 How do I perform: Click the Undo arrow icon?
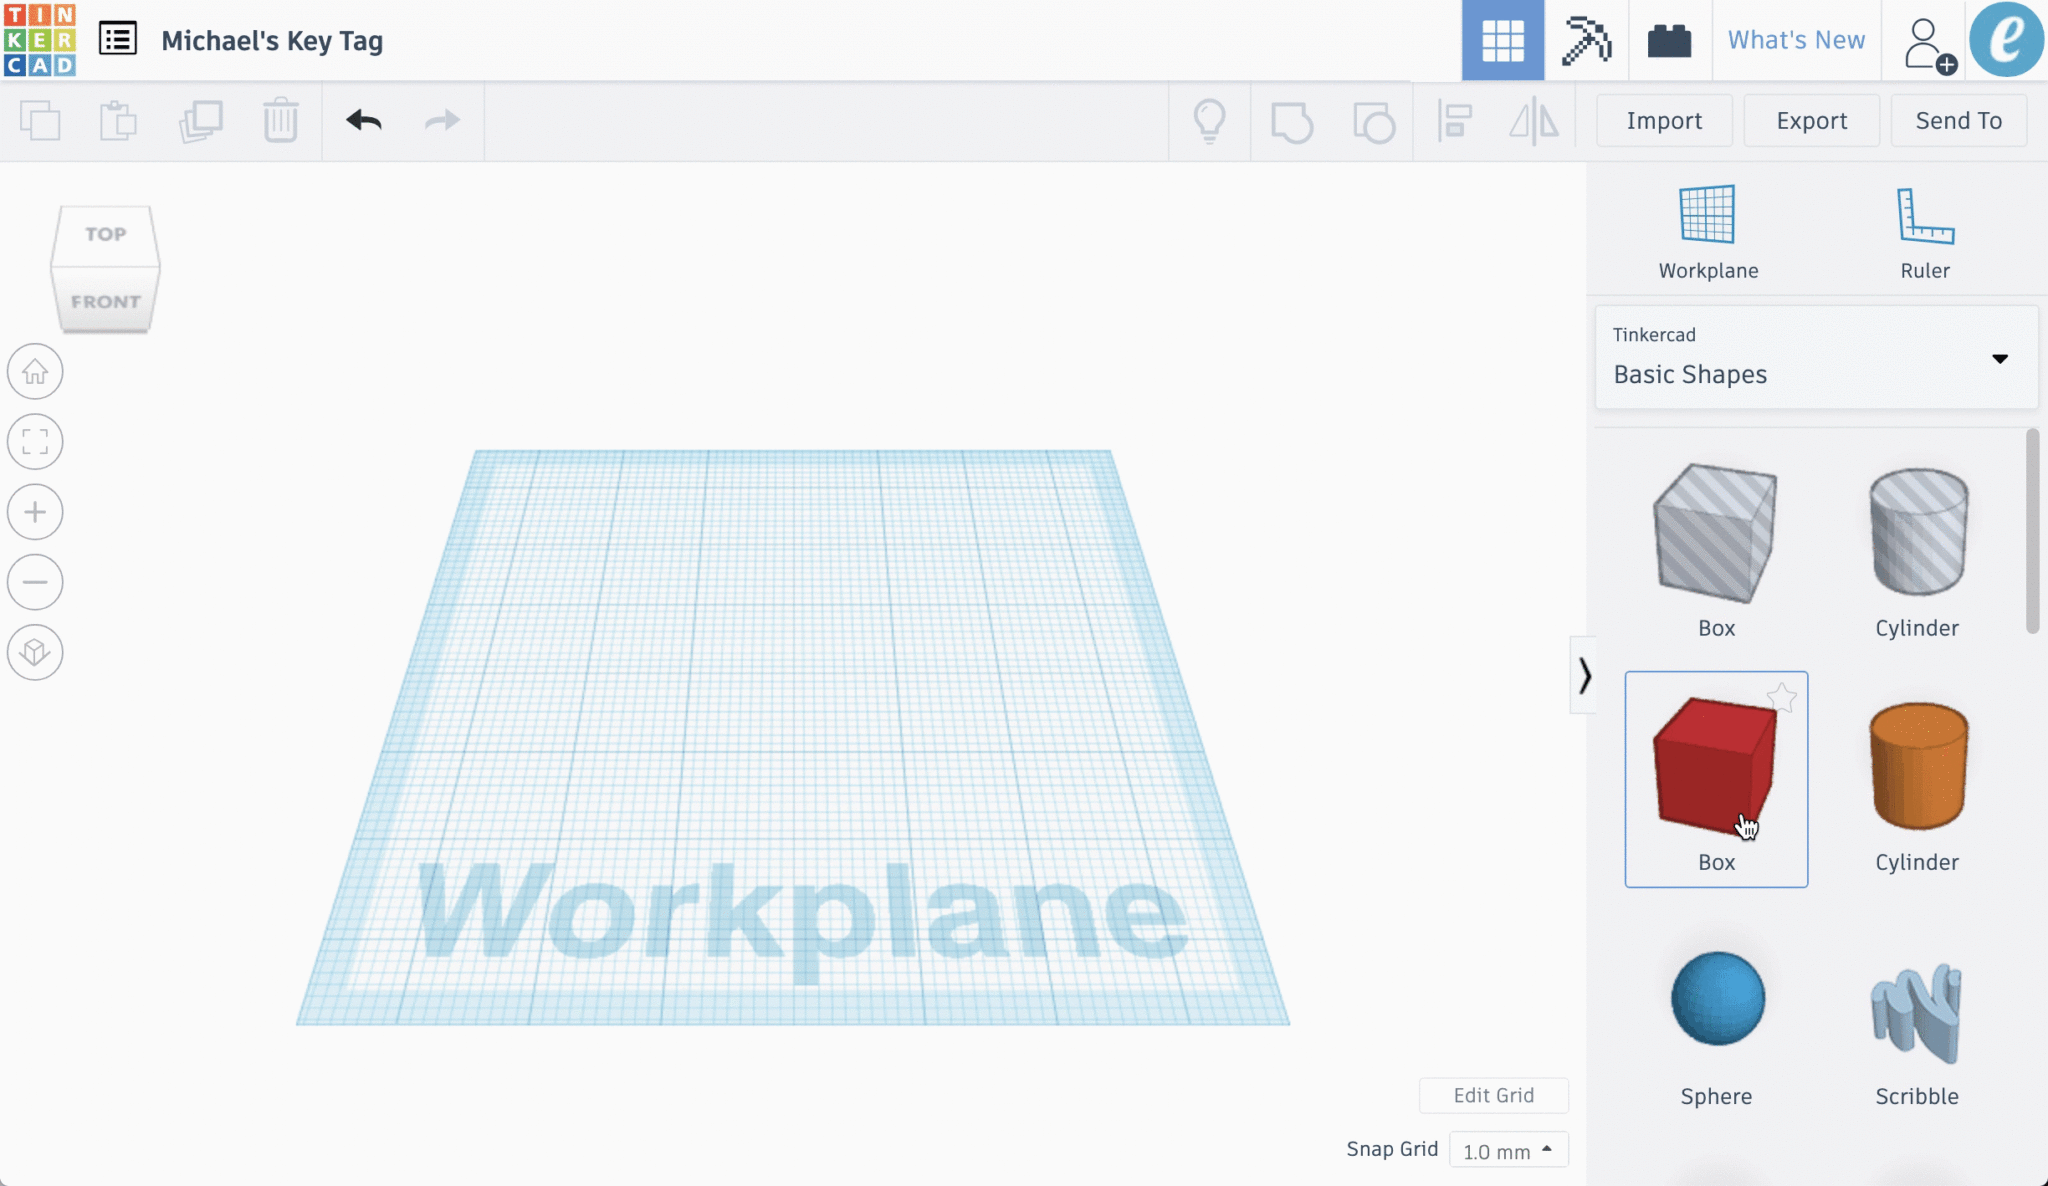pyautogui.click(x=363, y=120)
